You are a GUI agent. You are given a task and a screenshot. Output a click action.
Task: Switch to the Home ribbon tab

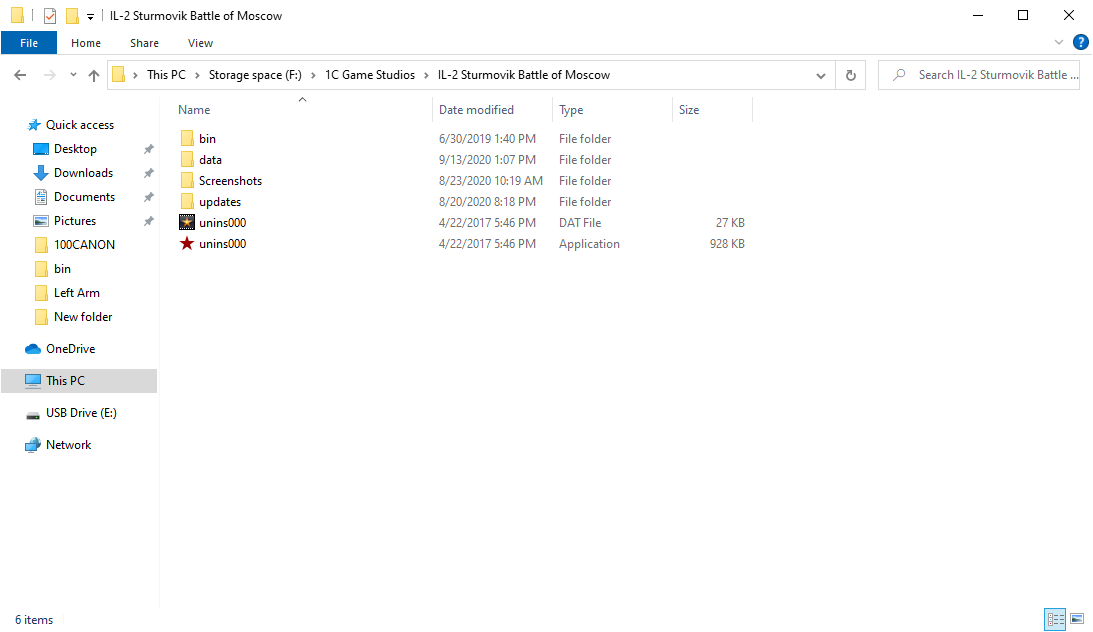86,43
